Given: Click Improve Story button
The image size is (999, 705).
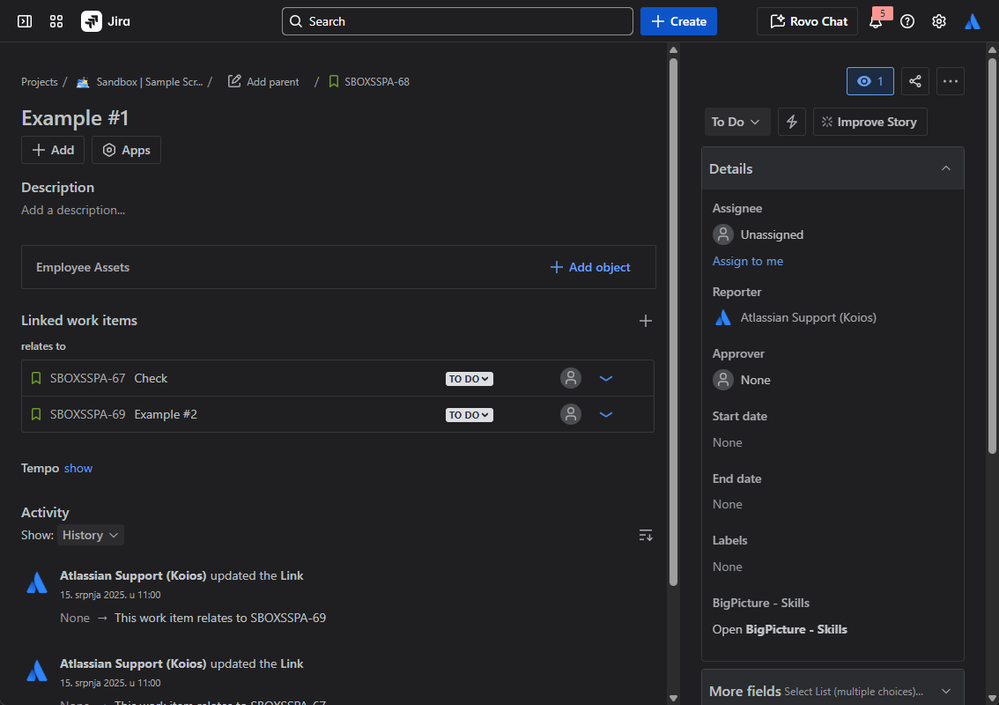Looking at the screenshot, I should [870, 122].
